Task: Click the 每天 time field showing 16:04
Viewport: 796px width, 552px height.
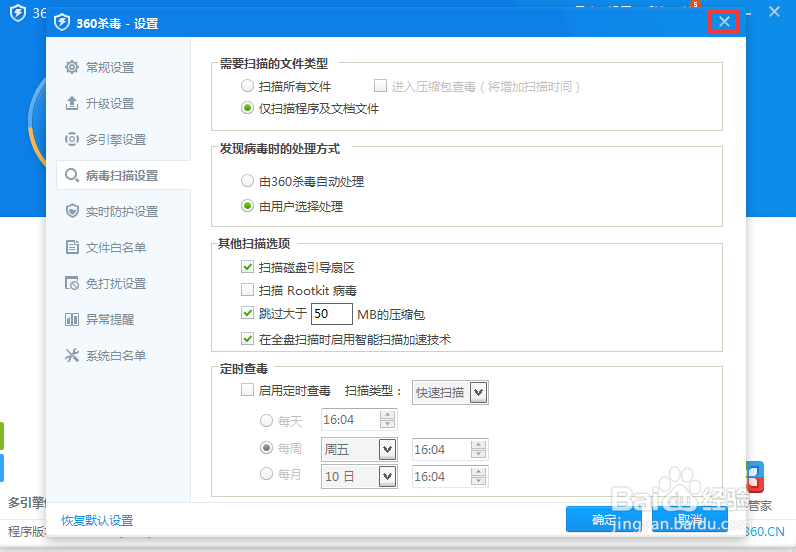Action: coord(359,419)
